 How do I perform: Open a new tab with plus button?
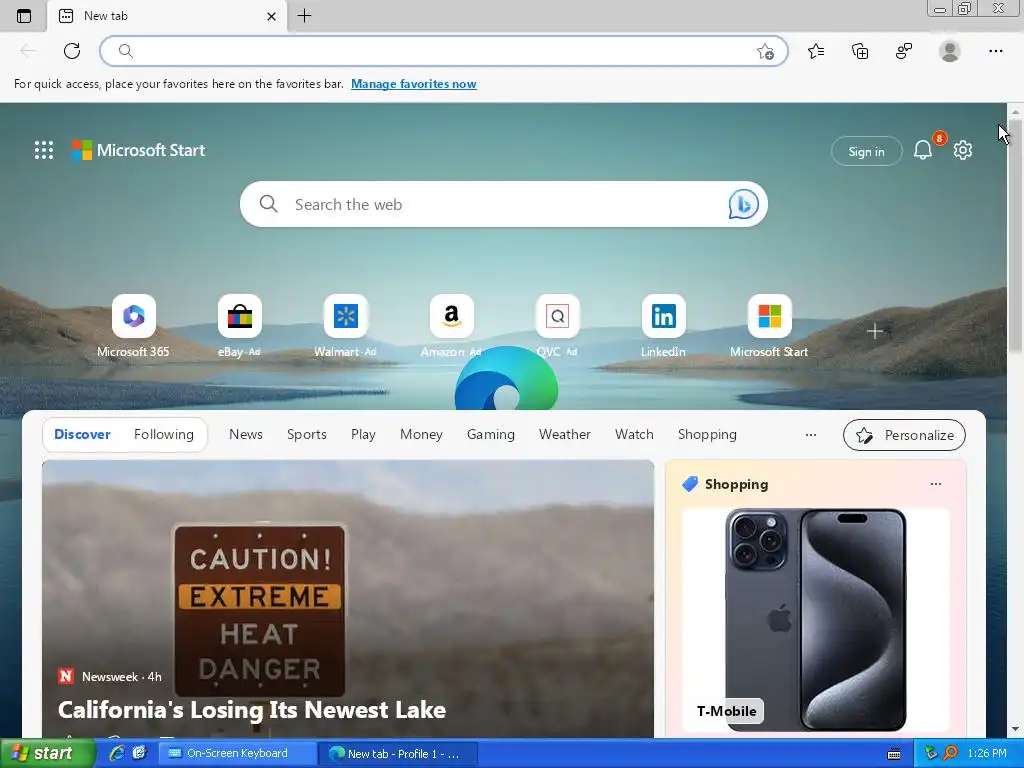coord(304,16)
